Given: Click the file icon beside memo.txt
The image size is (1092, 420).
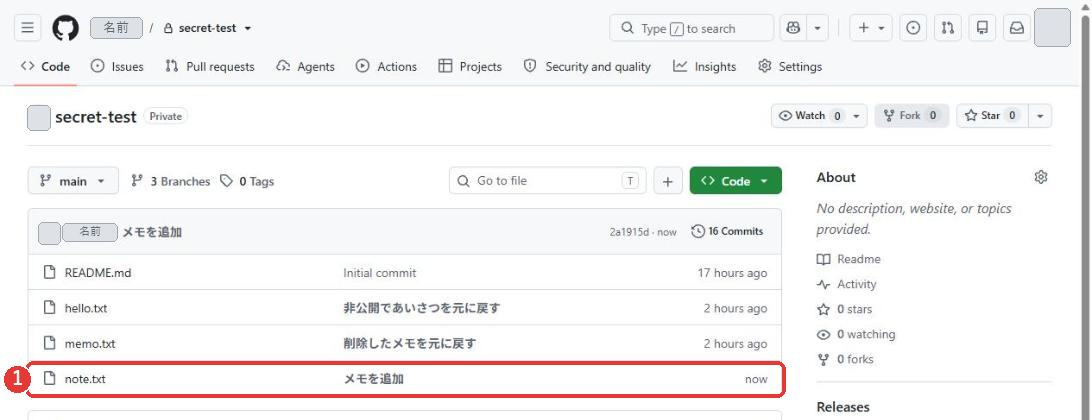Looking at the screenshot, I should 49,343.
